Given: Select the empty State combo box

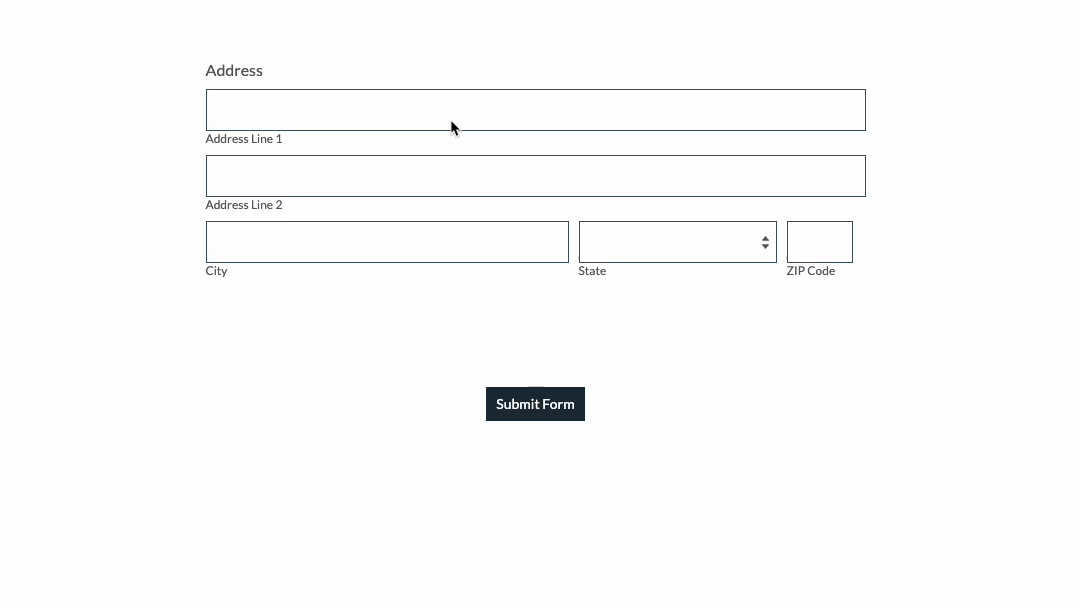Looking at the screenshot, I should pos(677,241).
